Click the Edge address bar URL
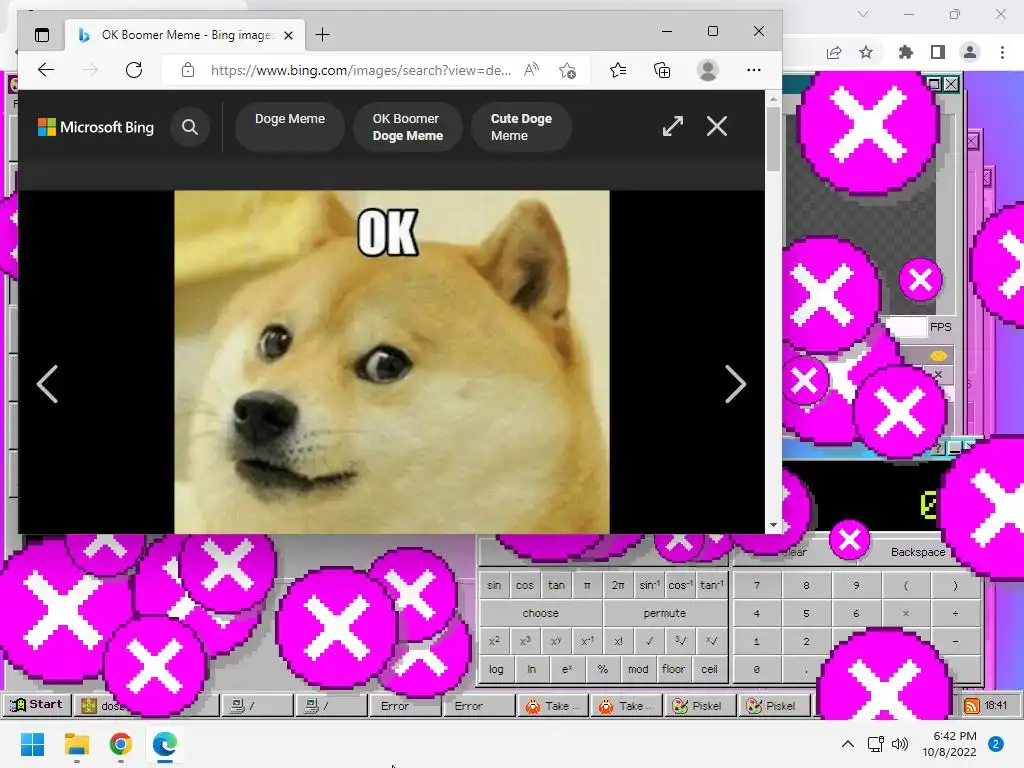Image resolution: width=1024 pixels, height=768 pixels. tap(360, 70)
